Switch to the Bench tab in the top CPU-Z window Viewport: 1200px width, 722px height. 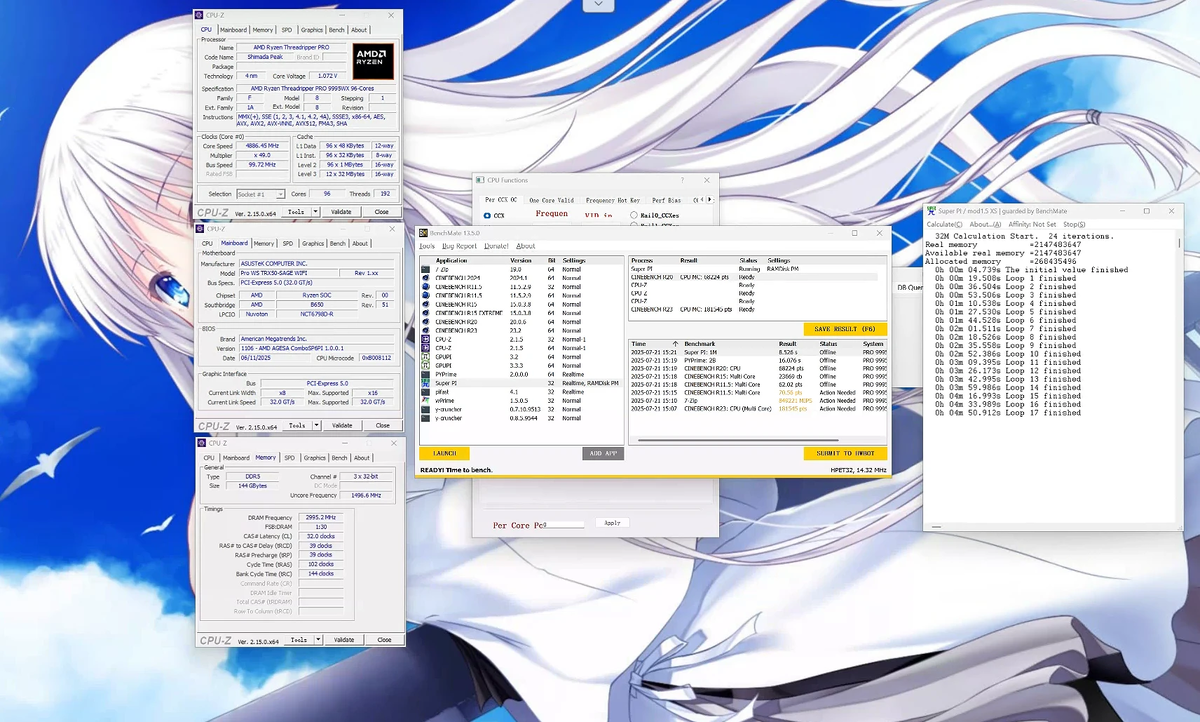(337, 30)
